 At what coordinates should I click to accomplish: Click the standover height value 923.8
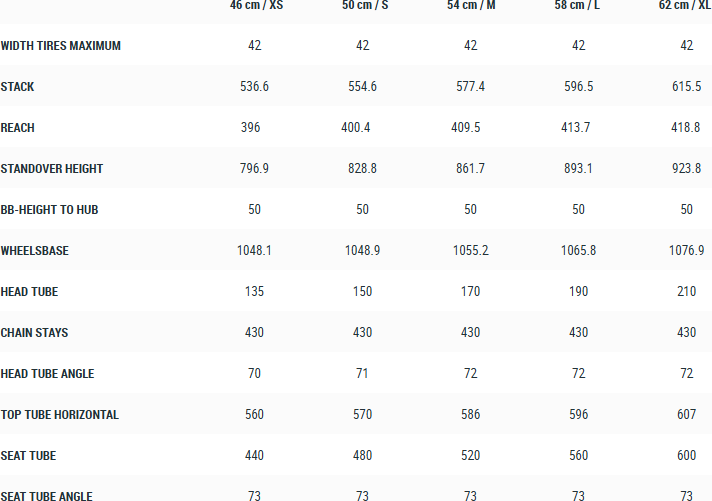pyautogui.click(x=686, y=169)
